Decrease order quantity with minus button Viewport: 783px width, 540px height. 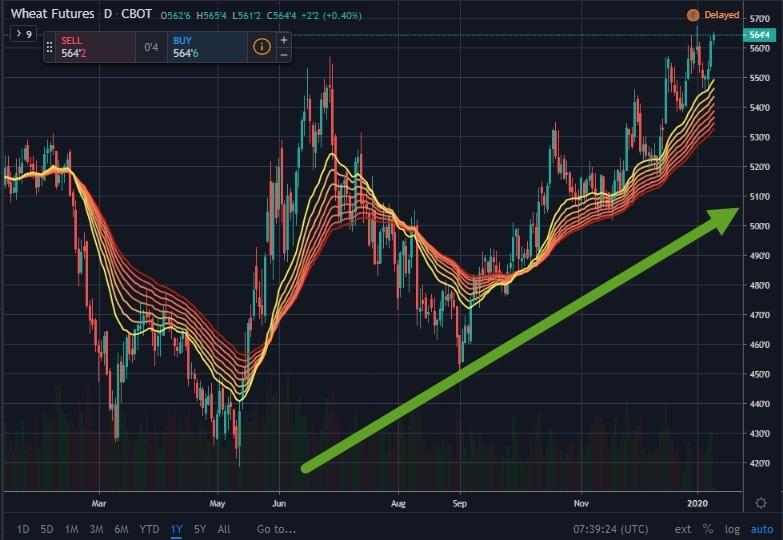coord(284,54)
